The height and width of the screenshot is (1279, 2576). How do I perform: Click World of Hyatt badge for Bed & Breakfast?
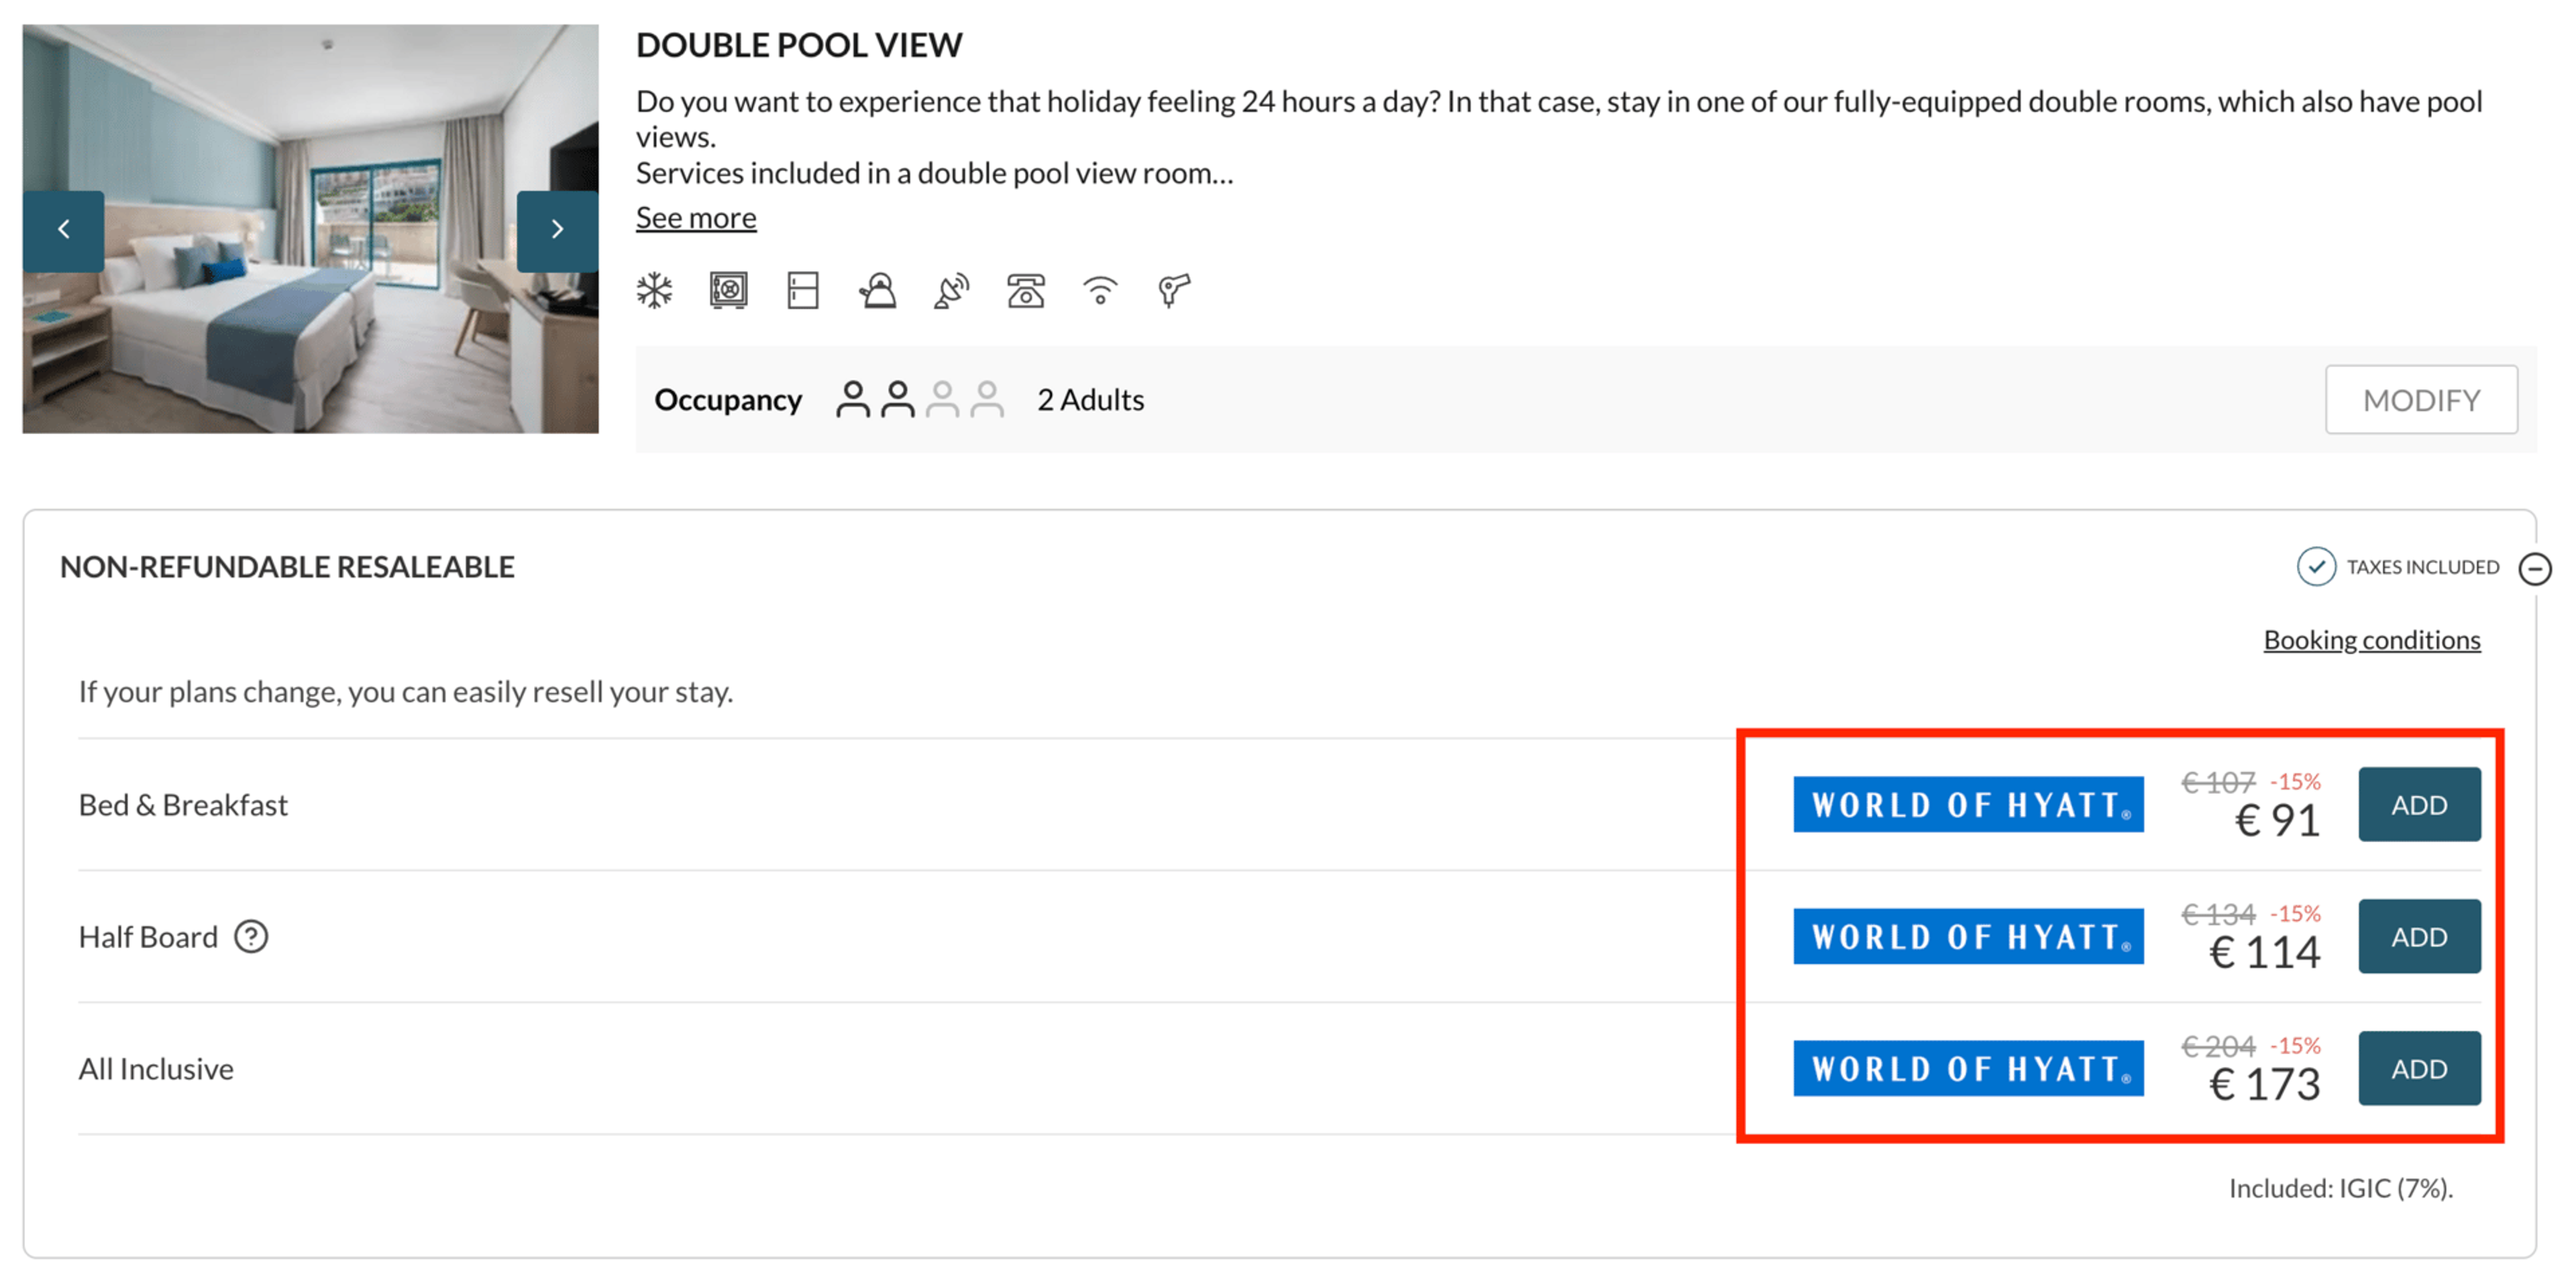point(1968,805)
